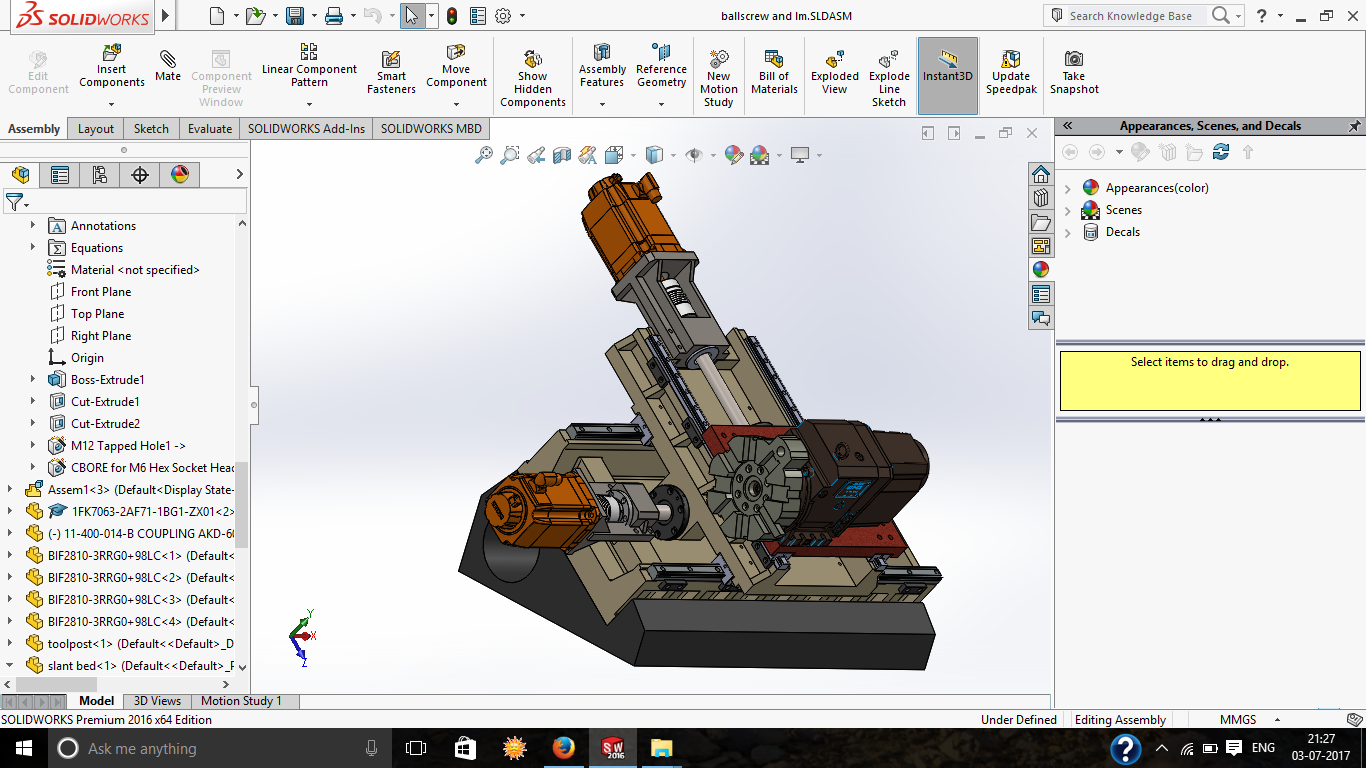Collapse the Appearances task pane
This screenshot has height=768, width=1366.
[x=1067, y=126]
